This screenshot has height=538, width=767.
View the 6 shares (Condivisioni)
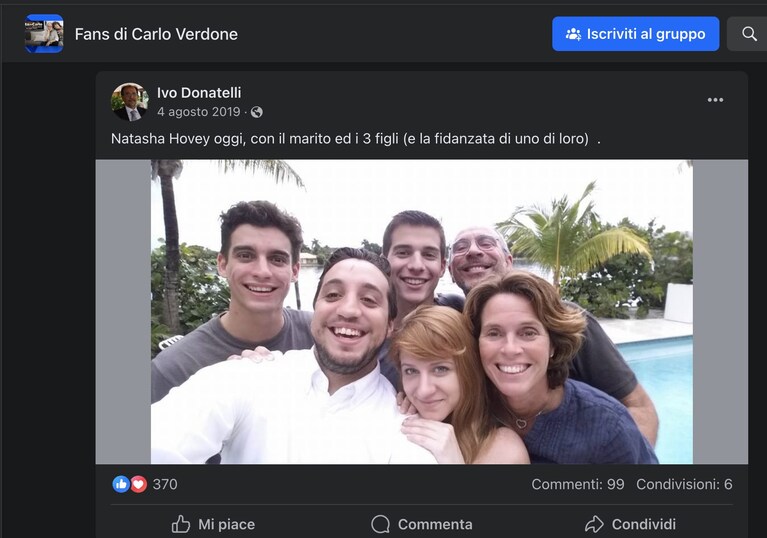[x=684, y=484]
